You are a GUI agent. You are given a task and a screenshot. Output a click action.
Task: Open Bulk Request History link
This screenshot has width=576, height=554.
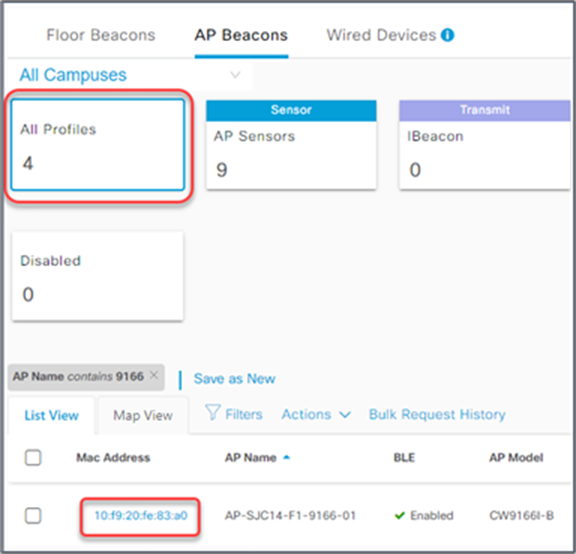pyautogui.click(x=437, y=414)
